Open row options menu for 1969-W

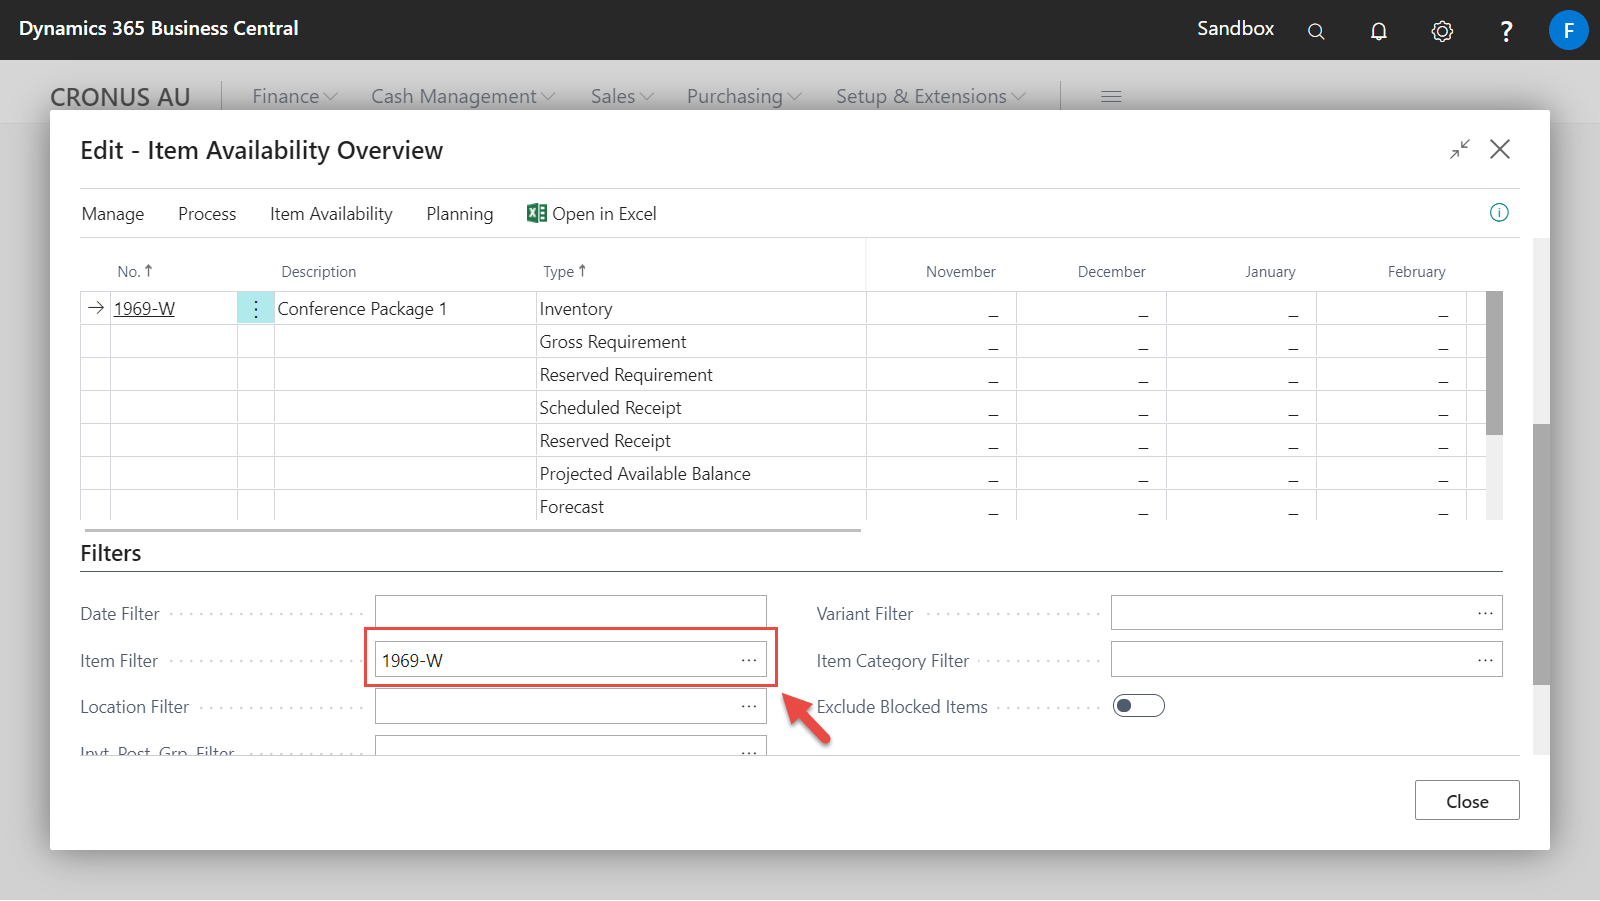pos(256,309)
